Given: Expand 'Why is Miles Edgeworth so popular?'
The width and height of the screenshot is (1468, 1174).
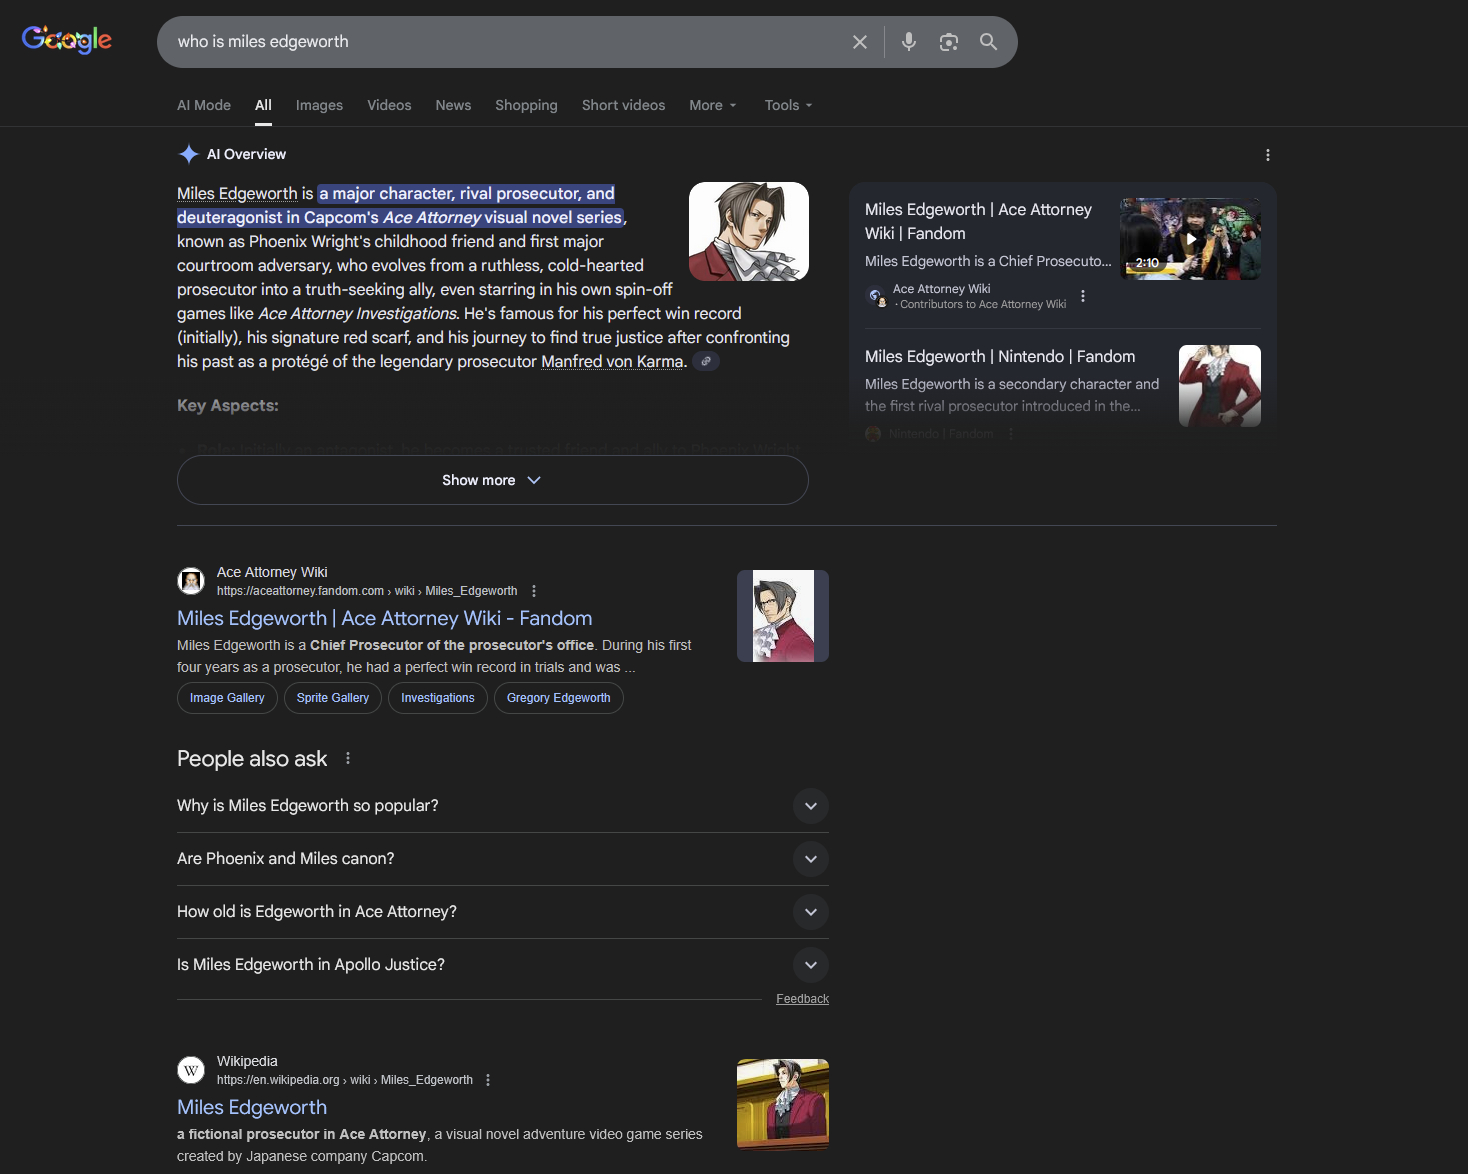Looking at the screenshot, I should click(x=810, y=806).
